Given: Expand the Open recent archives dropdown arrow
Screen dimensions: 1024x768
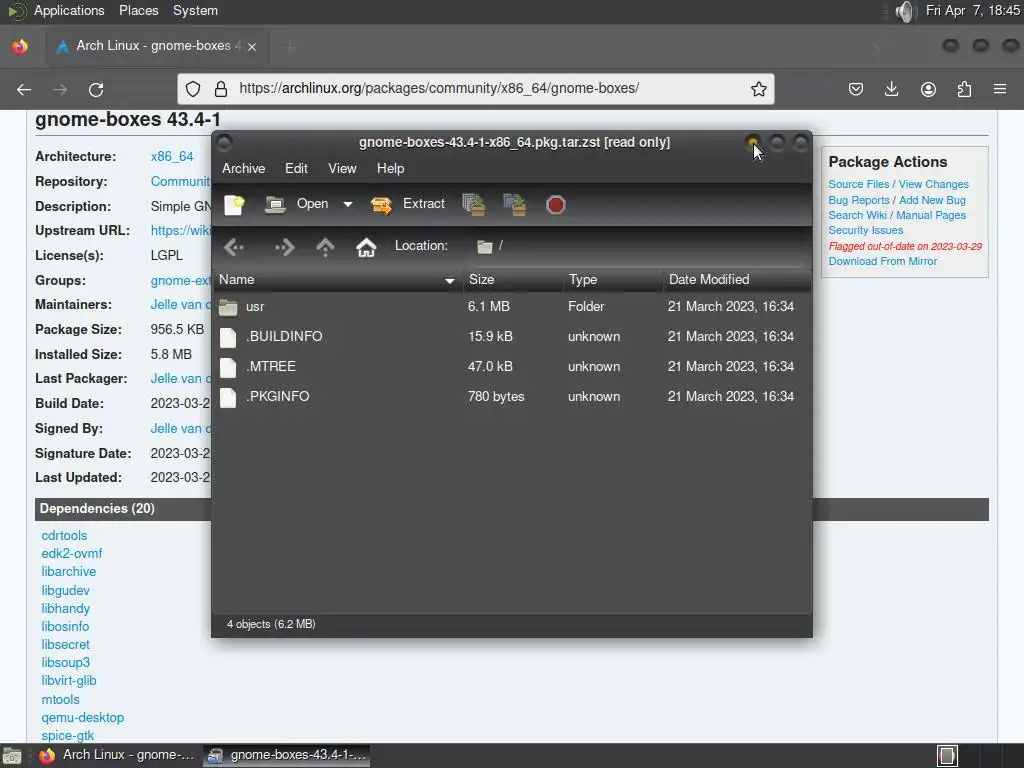Looking at the screenshot, I should point(348,204).
